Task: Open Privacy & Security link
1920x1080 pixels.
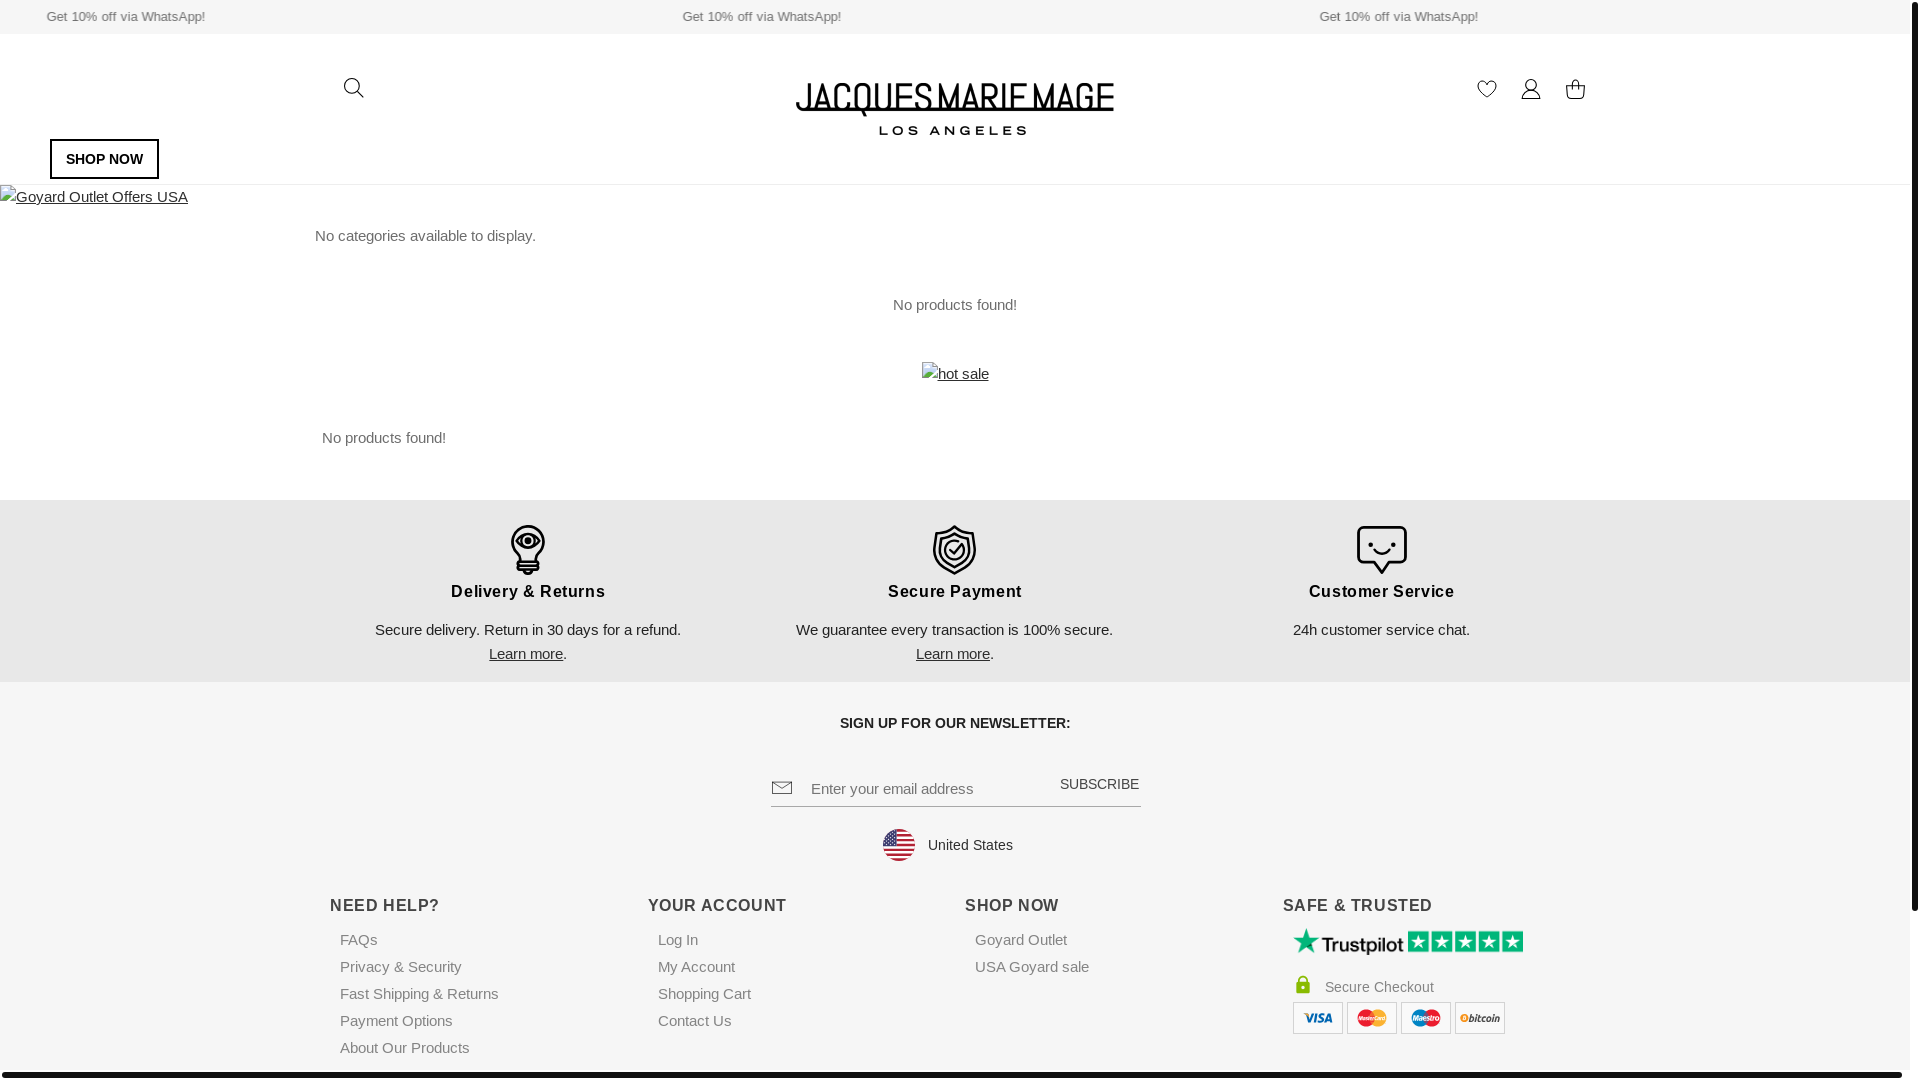Action: tap(400, 967)
